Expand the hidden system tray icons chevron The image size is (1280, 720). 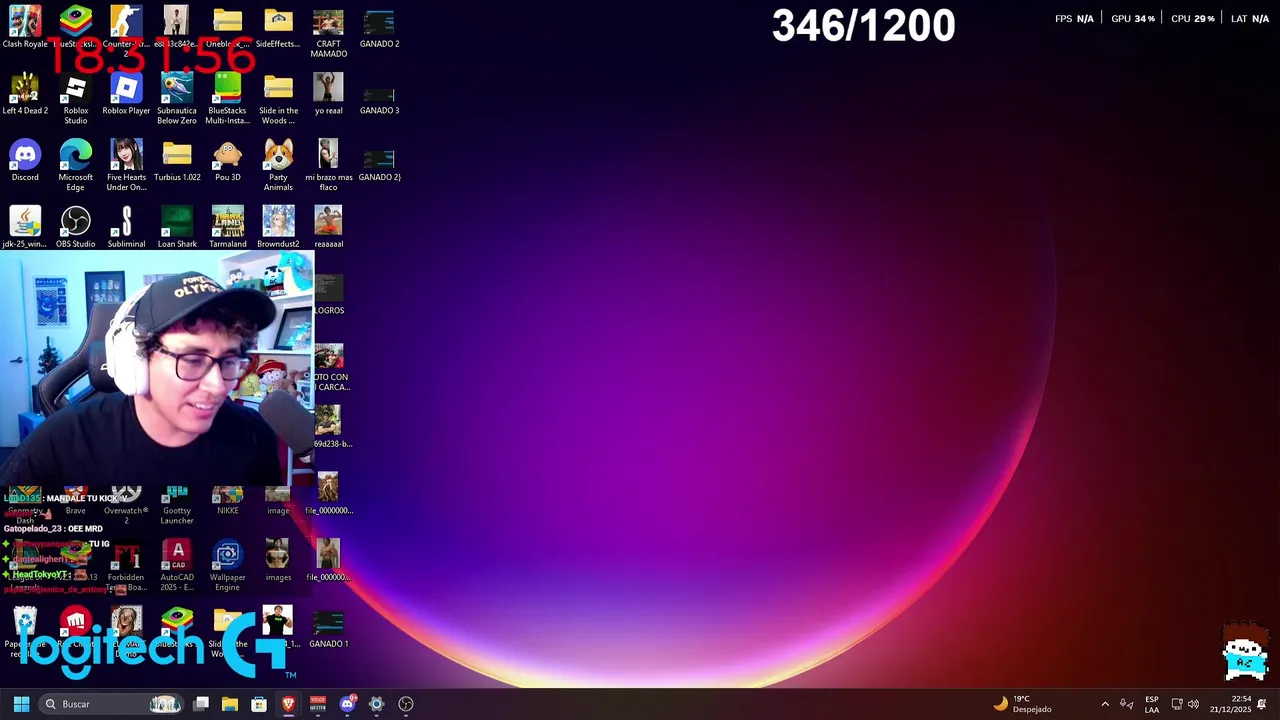pyautogui.click(x=1105, y=704)
